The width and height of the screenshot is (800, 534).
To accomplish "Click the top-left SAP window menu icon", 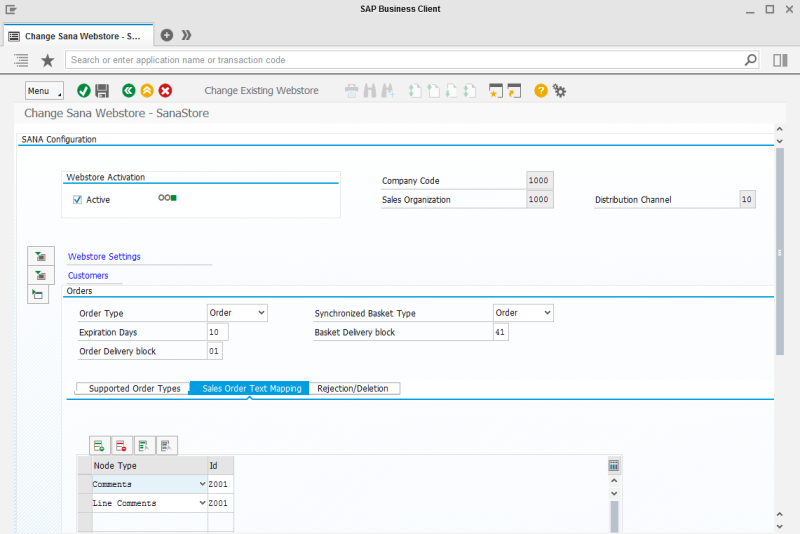I will (11, 9).
